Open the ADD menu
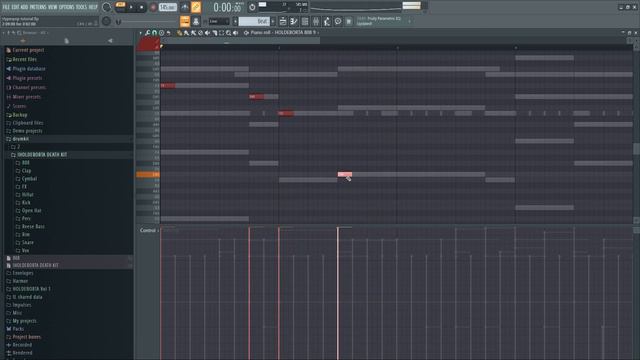Image resolution: width=640 pixels, height=360 pixels. pyautogui.click(x=24, y=7)
